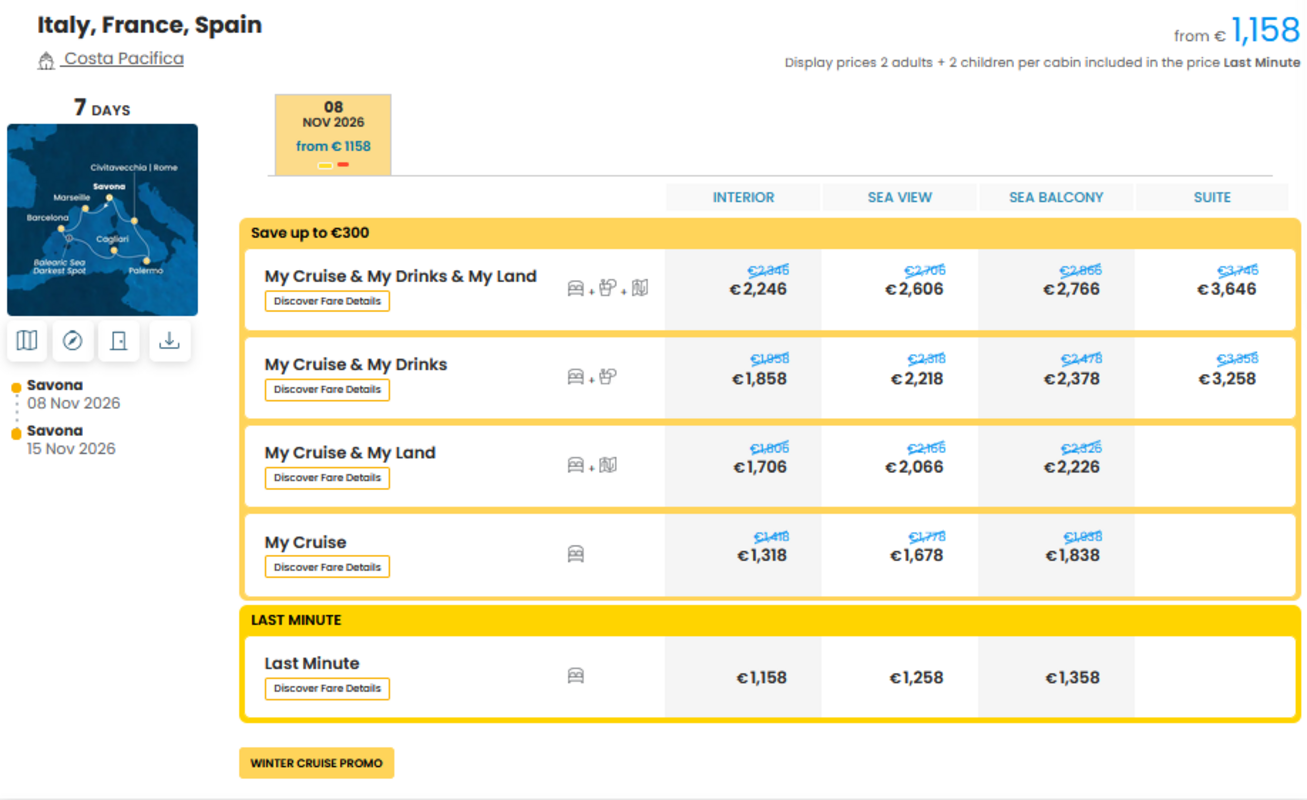Select Interior price €1,318
The image size is (1307, 800).
pos(762,555)
